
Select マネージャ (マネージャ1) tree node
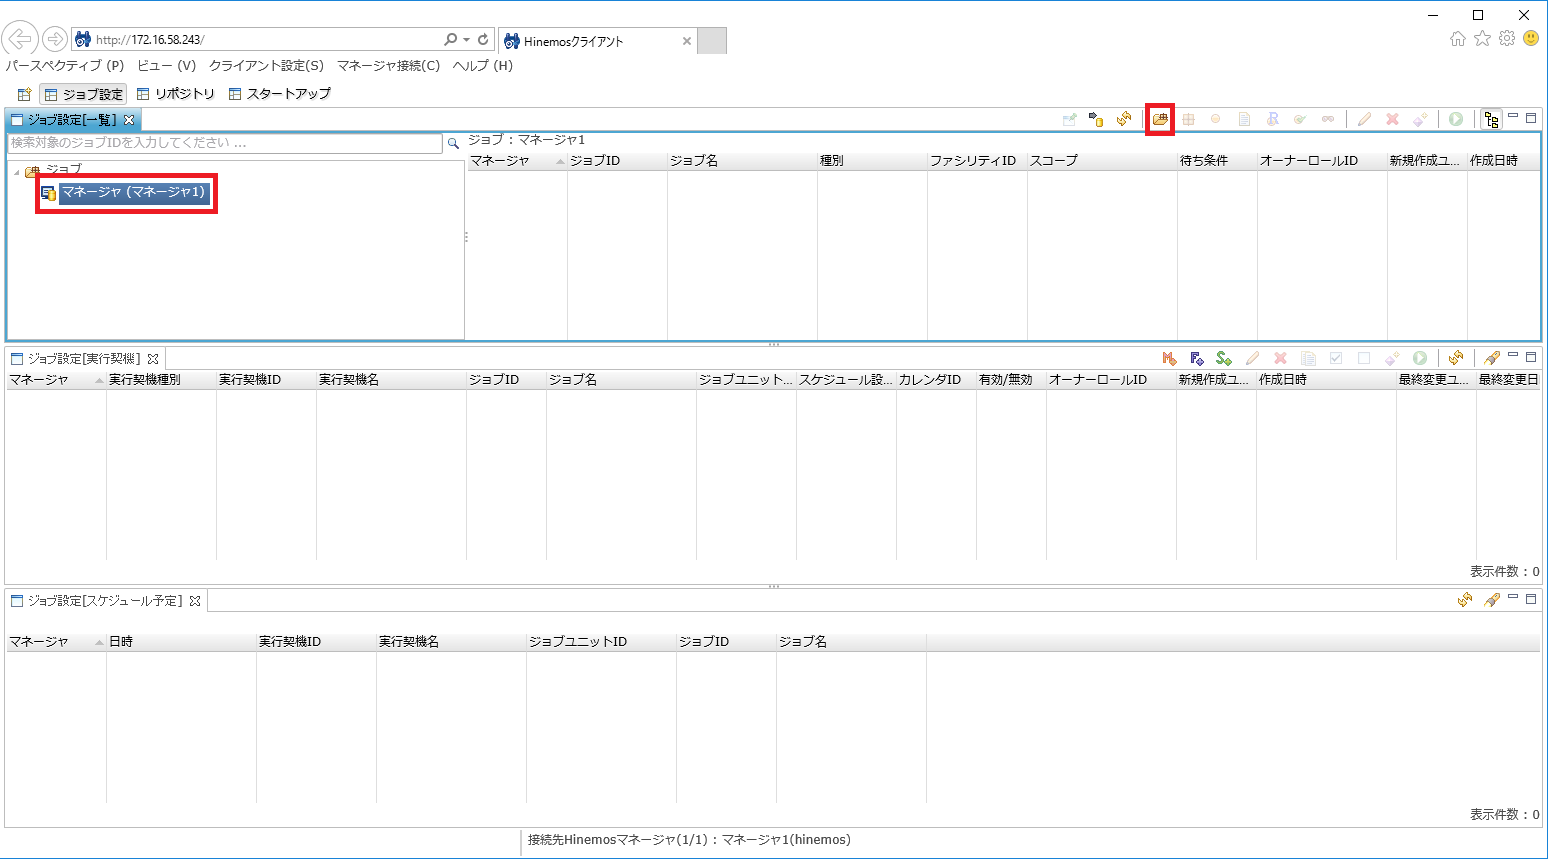pyautogui.click(x=133, y=192)
